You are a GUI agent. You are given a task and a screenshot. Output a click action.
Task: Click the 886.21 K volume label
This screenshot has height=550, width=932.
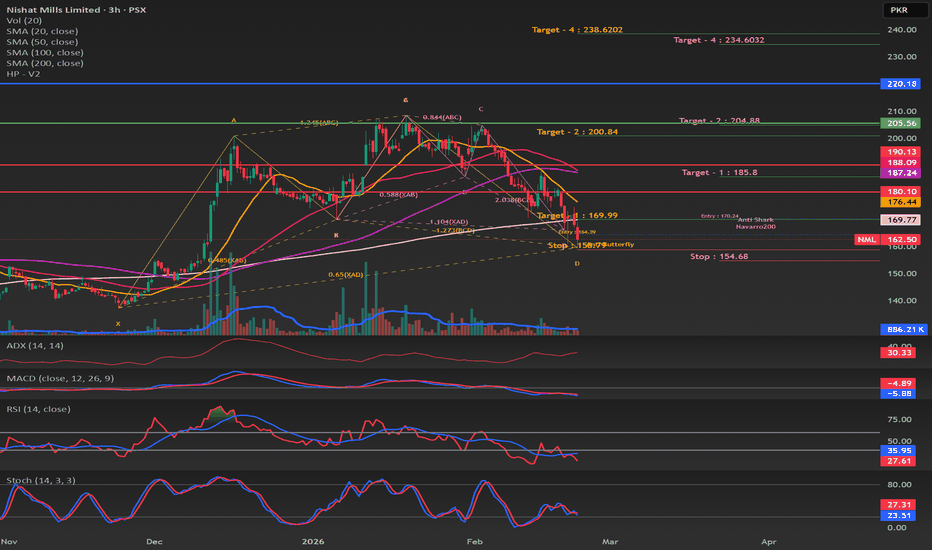click(x=903, y=329)
